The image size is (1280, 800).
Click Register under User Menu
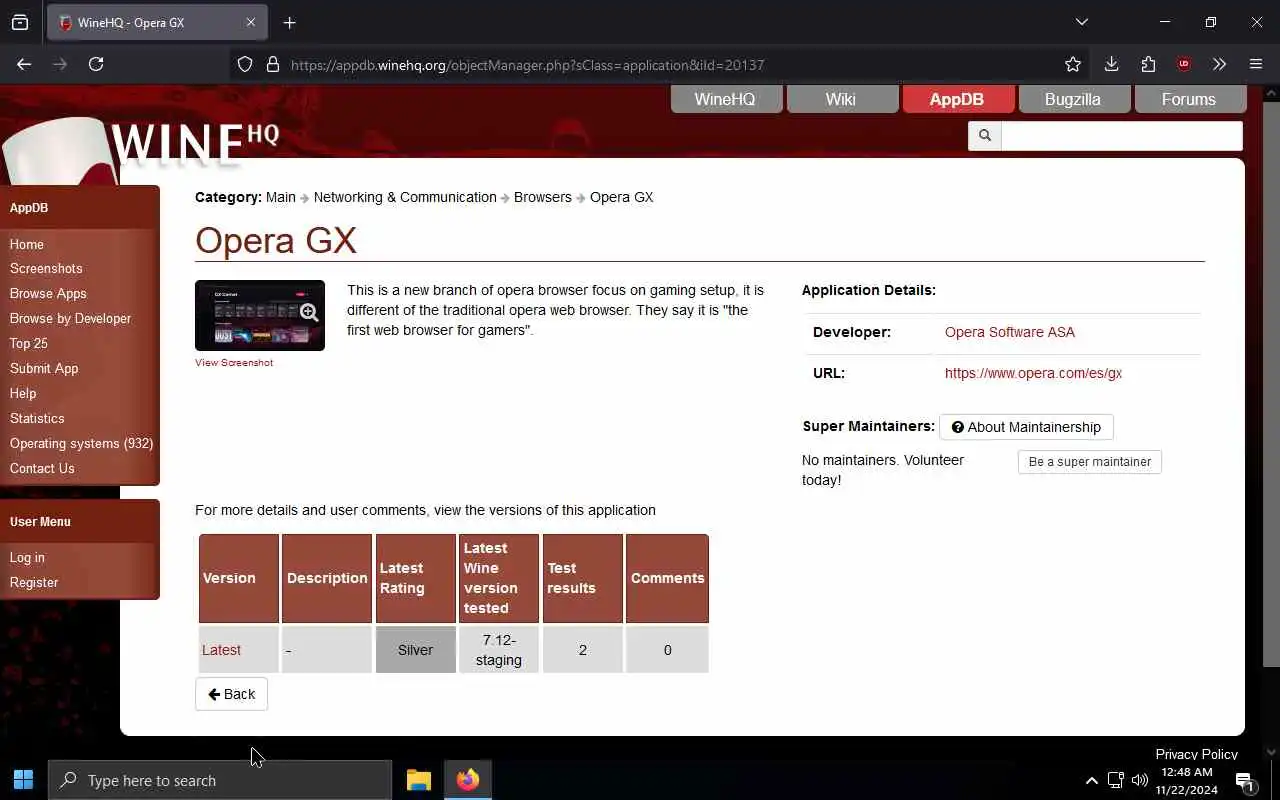click(x=34, y=582)
